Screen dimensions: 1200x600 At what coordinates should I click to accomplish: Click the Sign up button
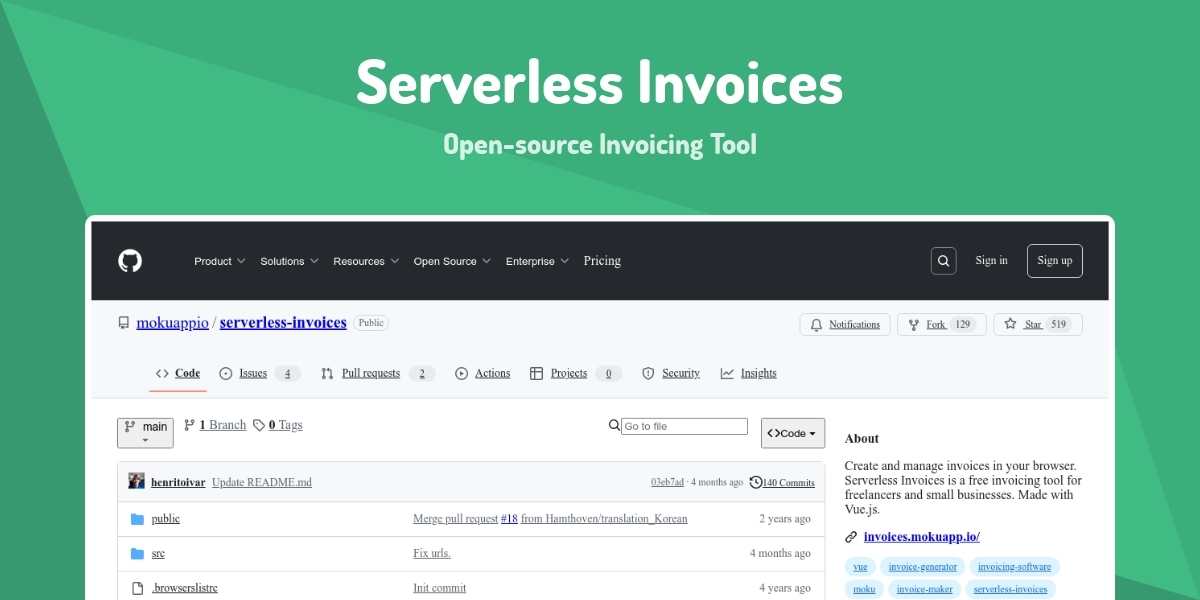[x=1054, y=260]
